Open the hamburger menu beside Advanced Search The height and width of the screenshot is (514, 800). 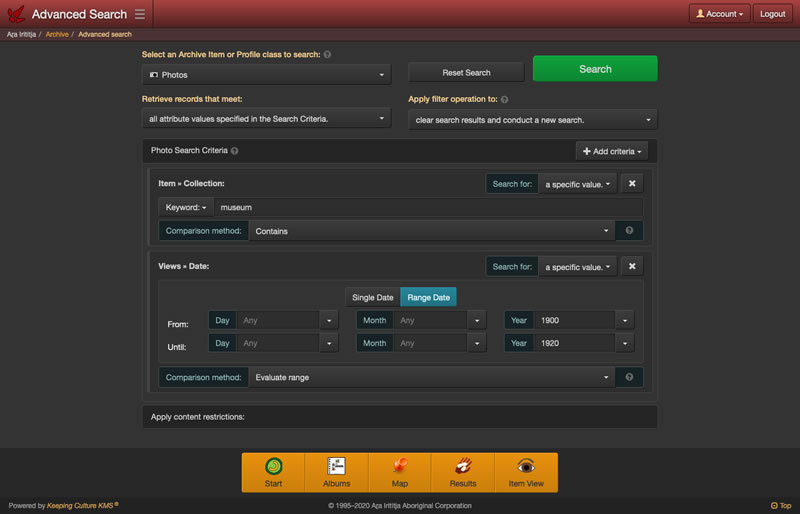pyautogui.click(x=139, y=14)
